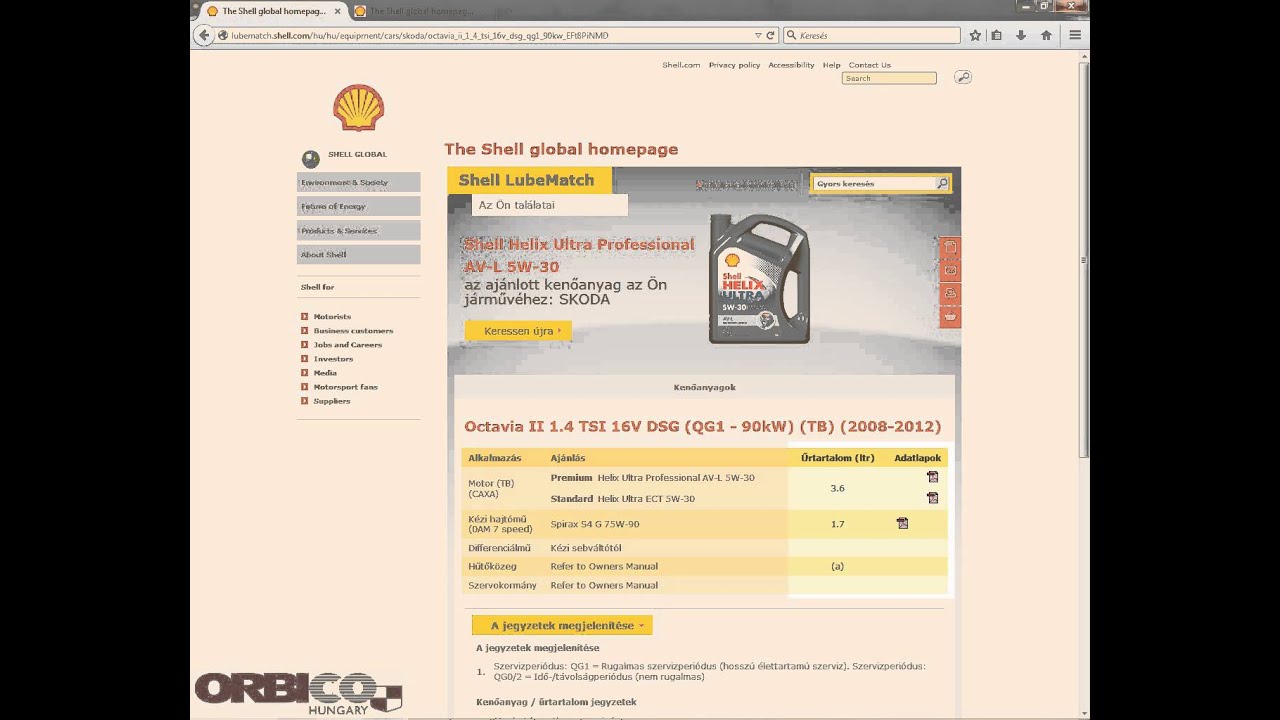Open the Standard Helix Ultra ECT PDF datasheet

point(932,497)
